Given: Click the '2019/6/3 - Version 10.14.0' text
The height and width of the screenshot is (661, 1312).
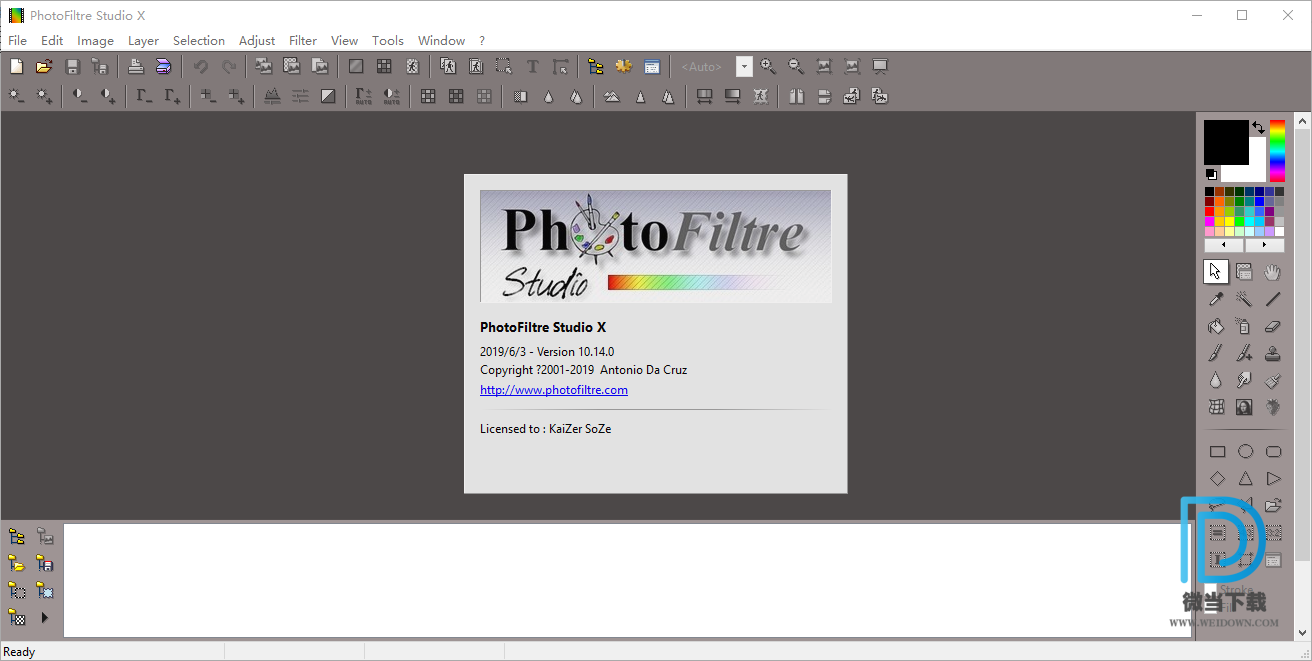Looking at the screenshot, I should [x=547, y=352].
